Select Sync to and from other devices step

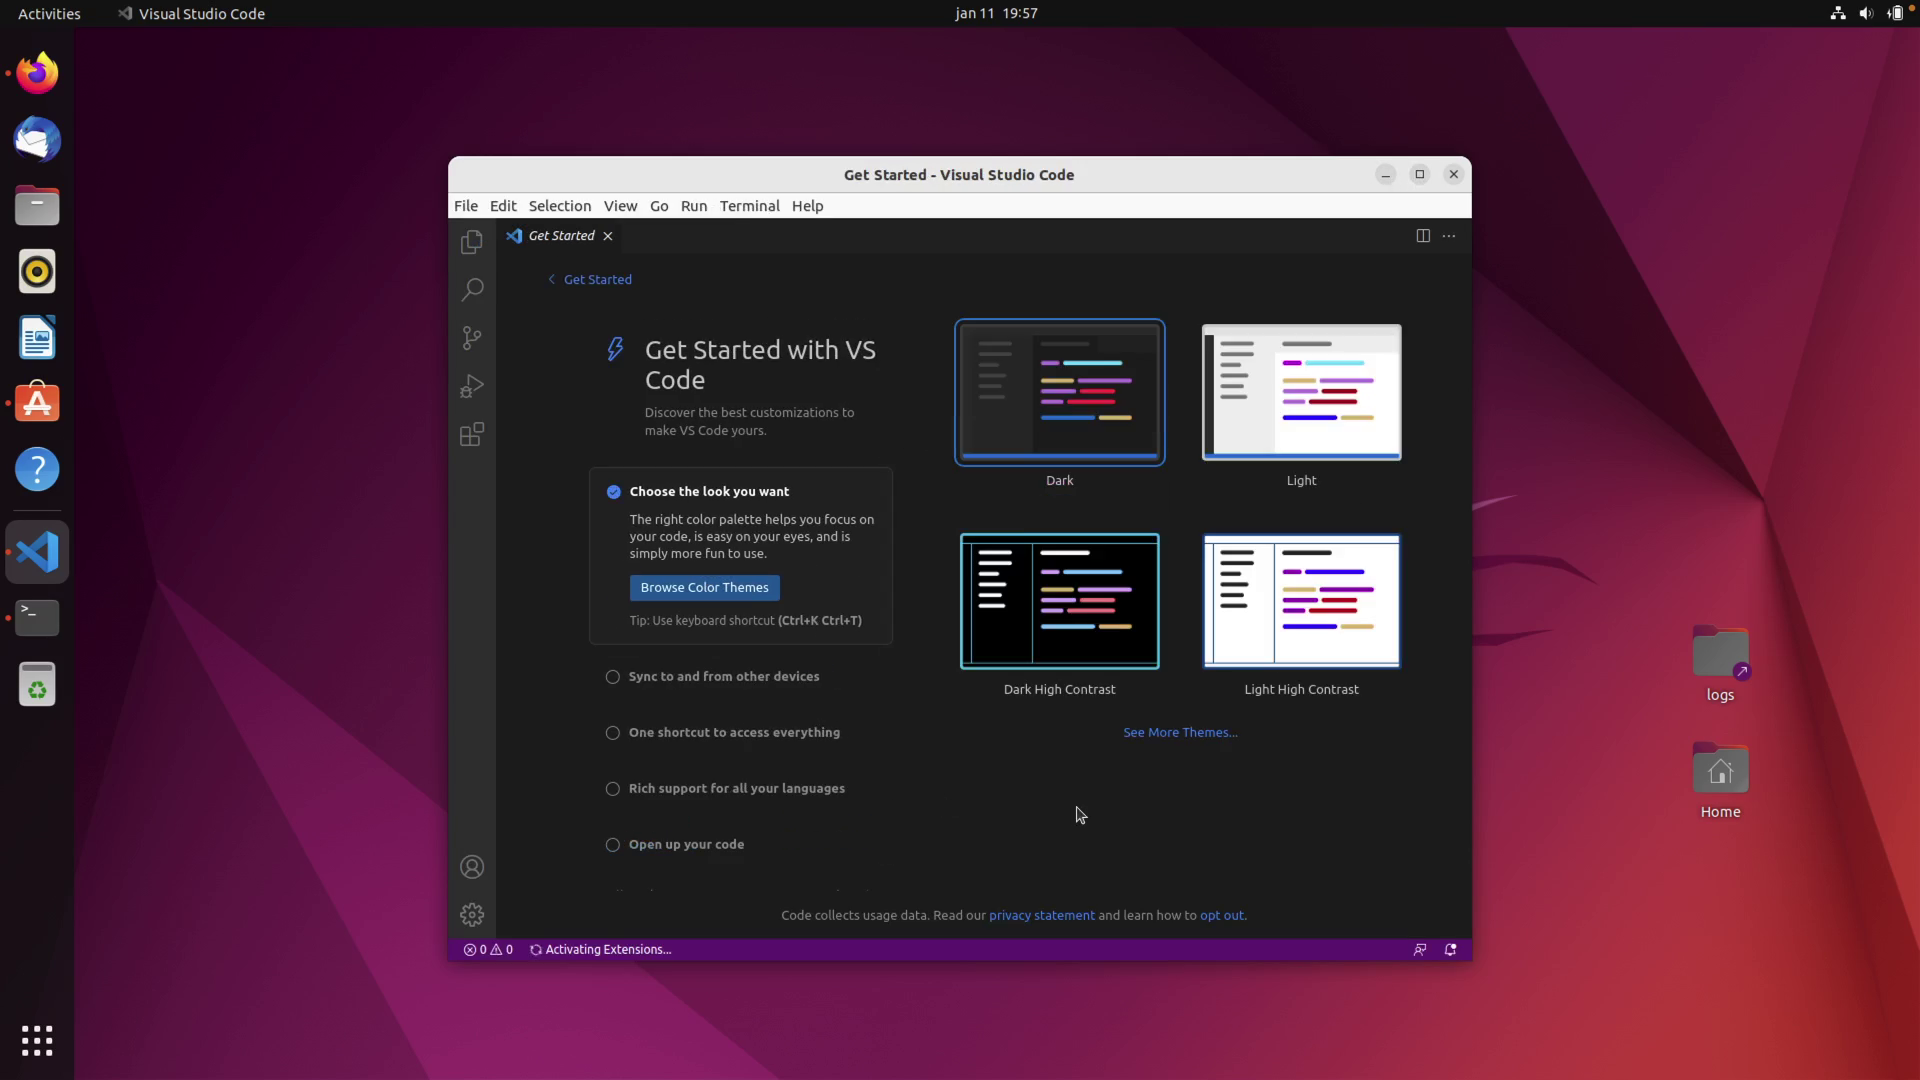click(723, 677)
